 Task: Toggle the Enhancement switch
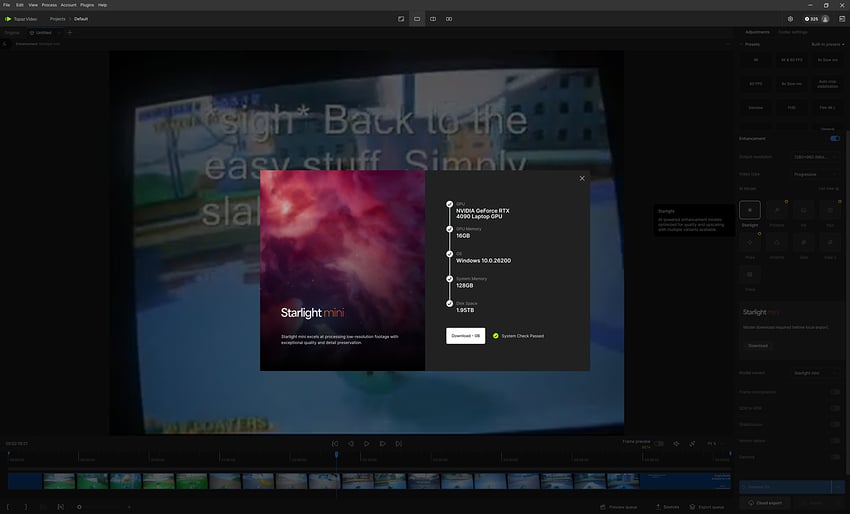(x=835, y=138)
